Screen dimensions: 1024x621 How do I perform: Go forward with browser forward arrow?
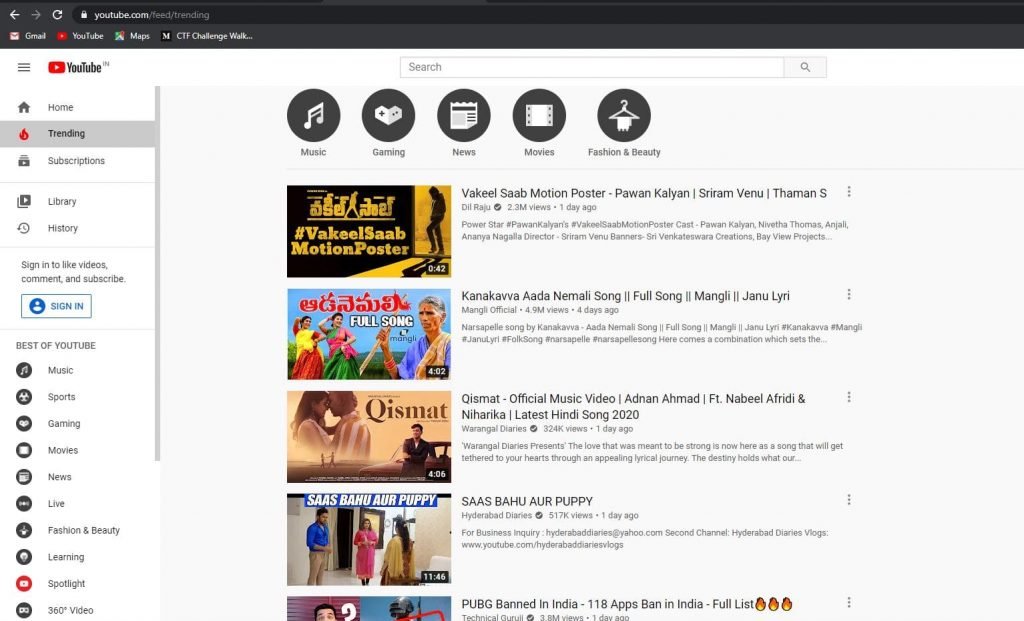pos(36,14)
